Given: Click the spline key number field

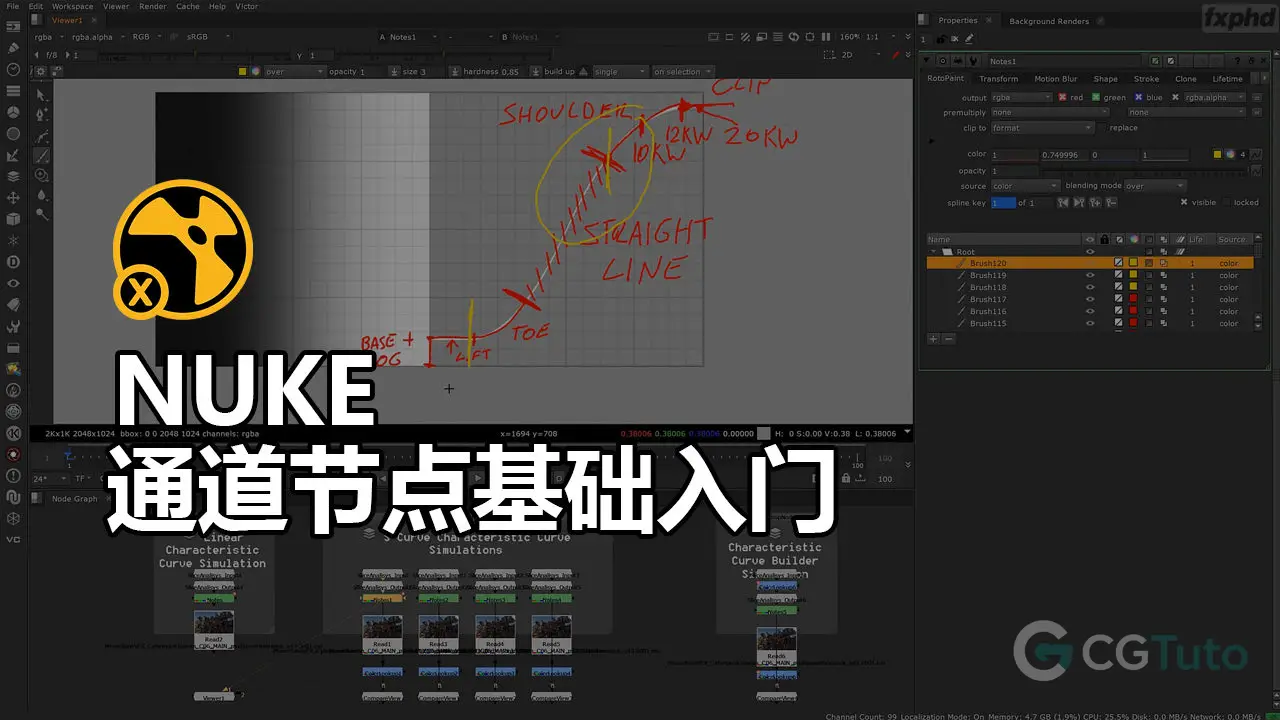Looking at the screenshot, I should coord(1002,203).
